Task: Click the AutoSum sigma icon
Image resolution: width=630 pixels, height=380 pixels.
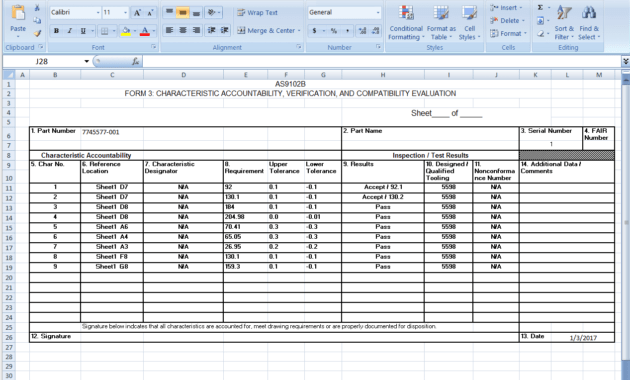Action: coord(540,7)
